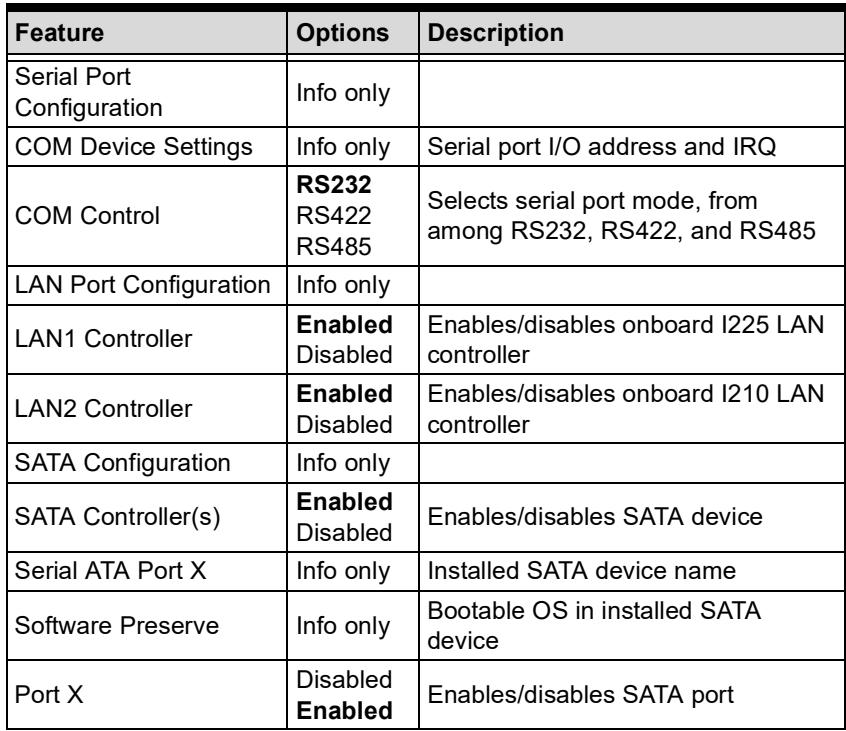Select Enabled option for Port X
846x731 pixels.
(x=344, y=710)
